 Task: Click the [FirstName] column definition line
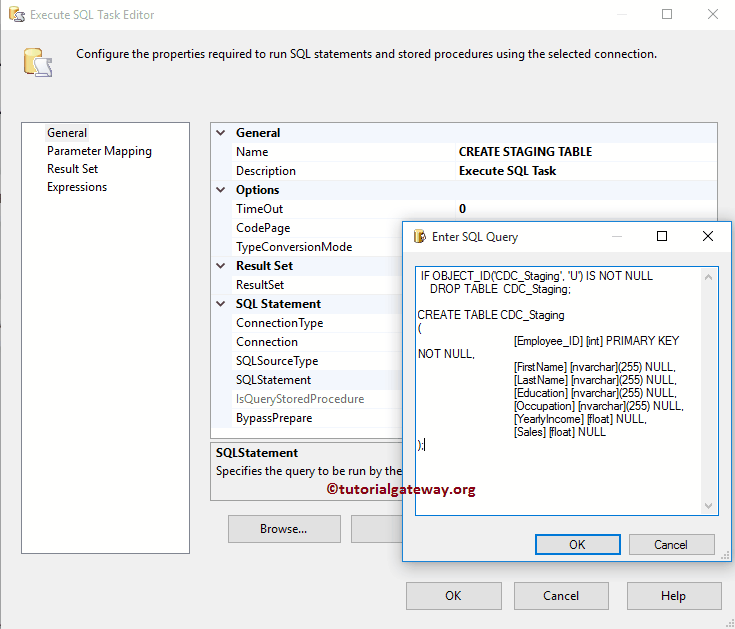click(x=594, y=367)
